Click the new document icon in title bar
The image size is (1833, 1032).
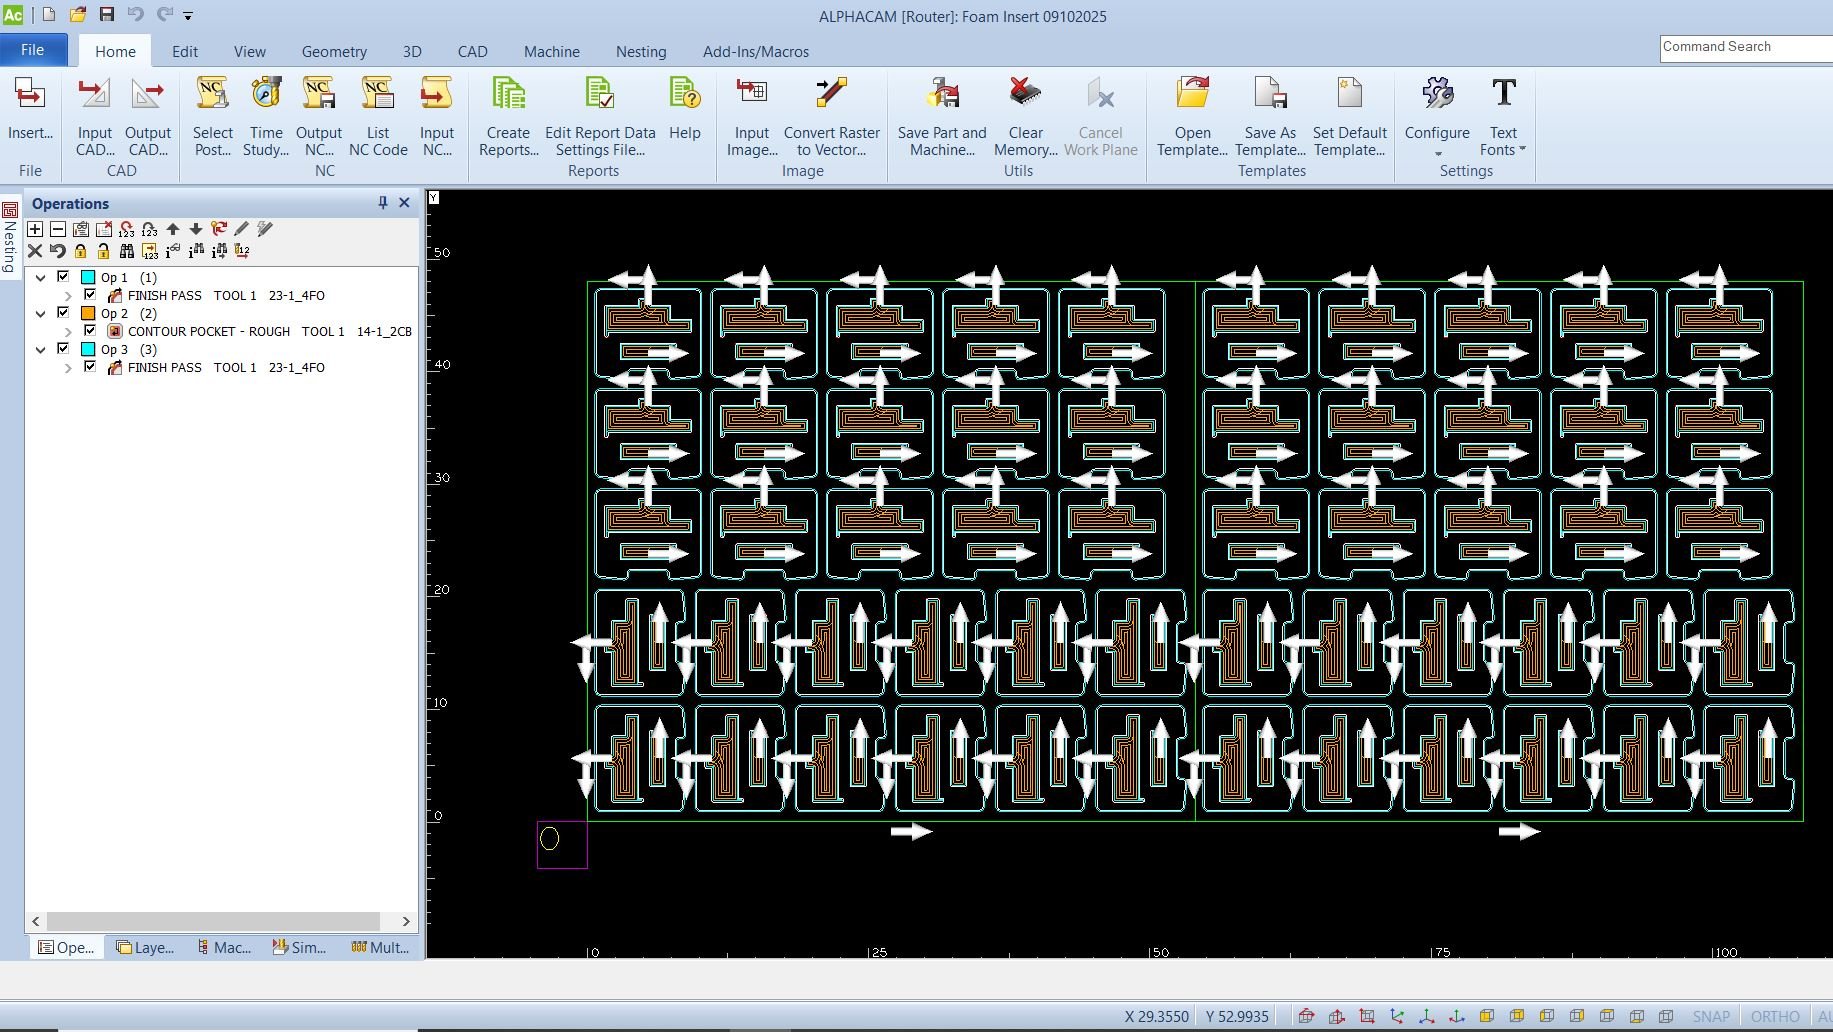(48, 14)
